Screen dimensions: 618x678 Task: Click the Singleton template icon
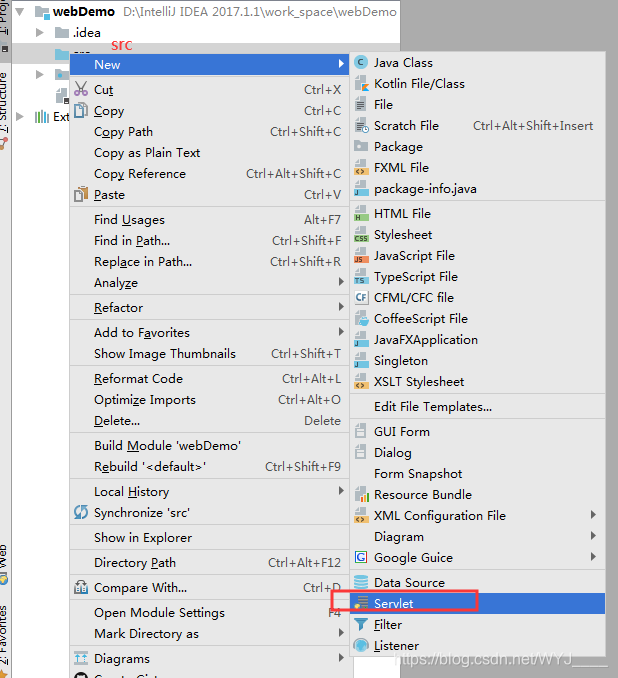tap(361, 361)
